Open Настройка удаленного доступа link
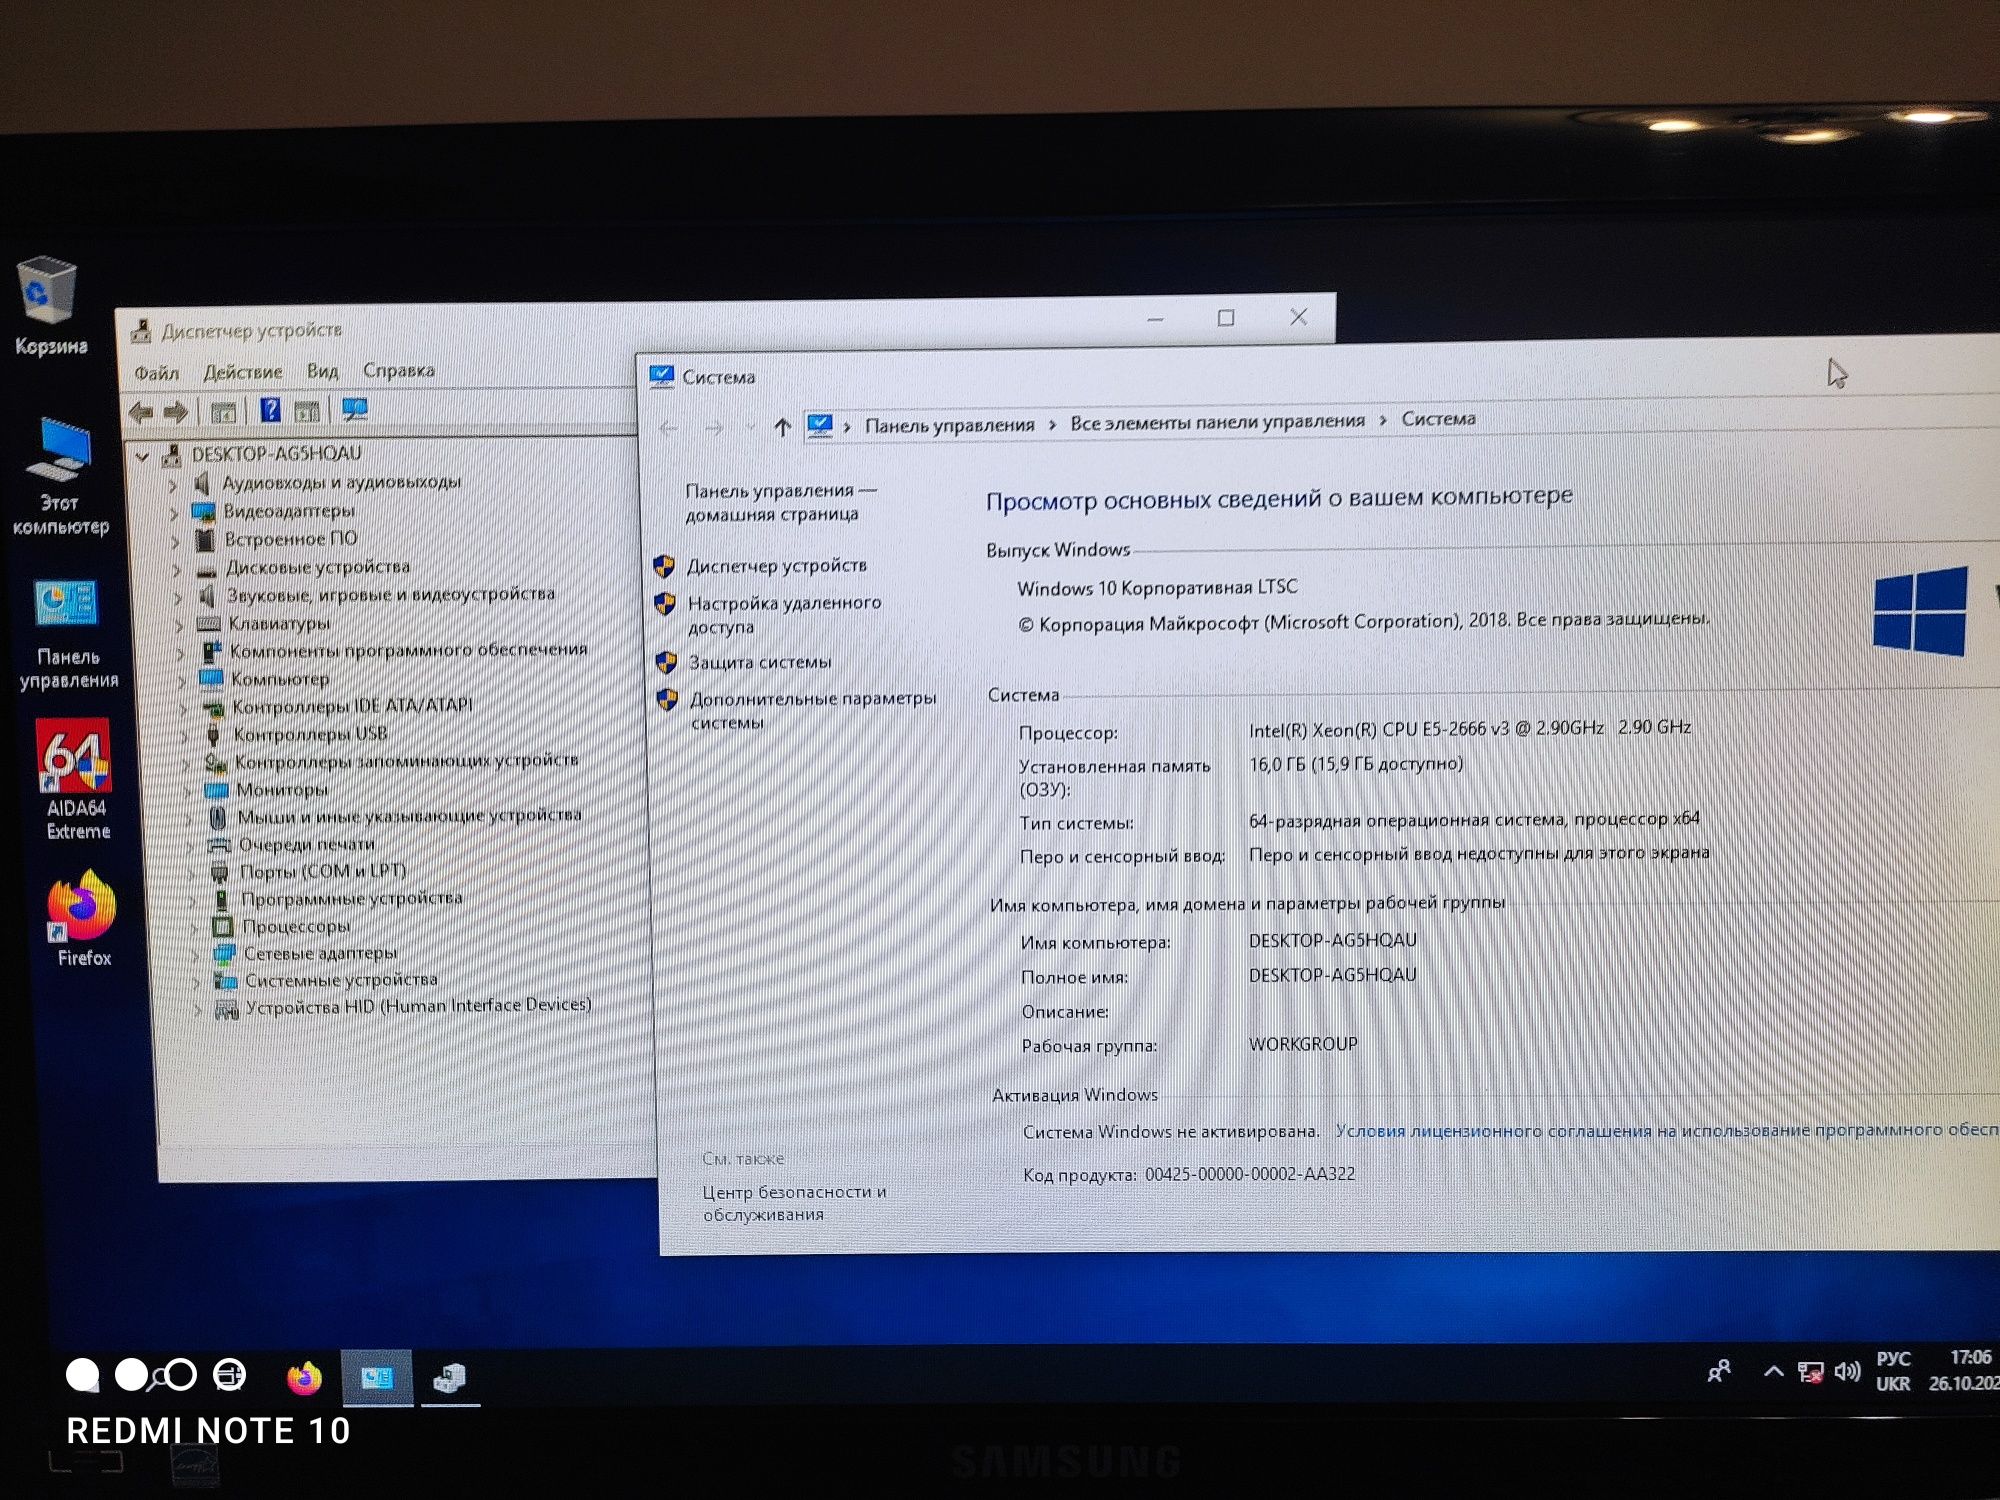This screenshot has width=2000, height=1500. pyautogui.click(x=784, y=615)
